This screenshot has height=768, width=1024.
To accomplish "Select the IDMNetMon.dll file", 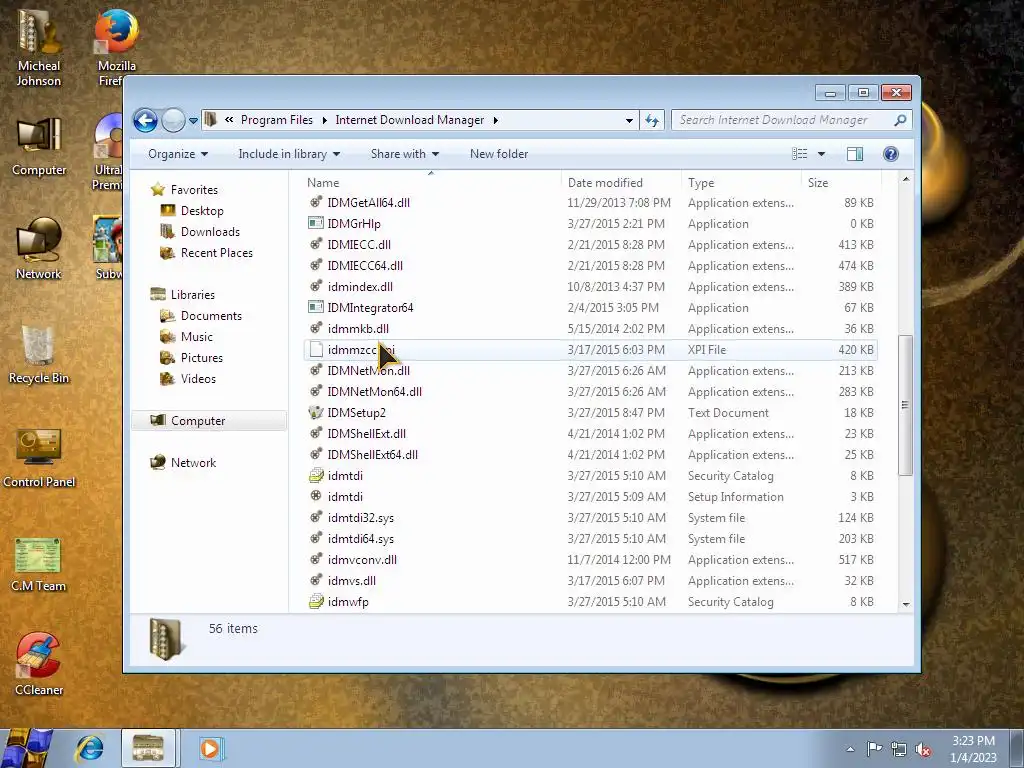I will point(368,371).
